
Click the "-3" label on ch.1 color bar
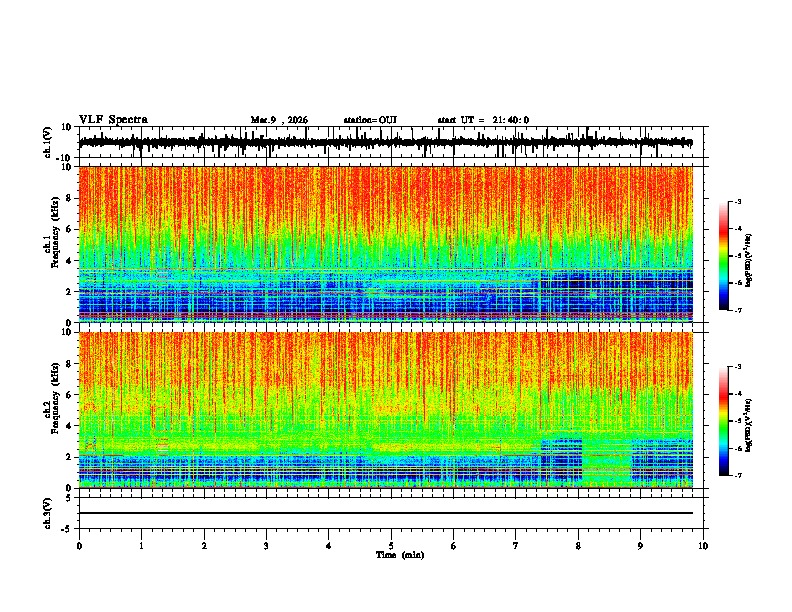click(737, 201)
